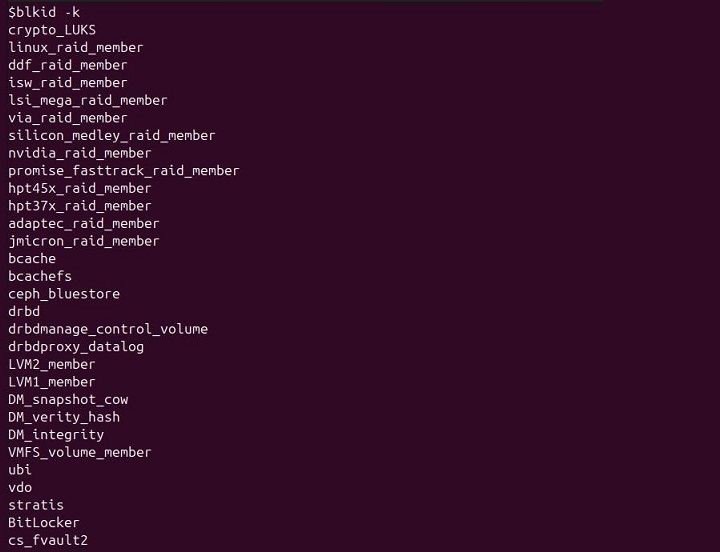Place cursor on isw_raid_member line
This screenshot has height=552, width=720.
click(68, 83)
